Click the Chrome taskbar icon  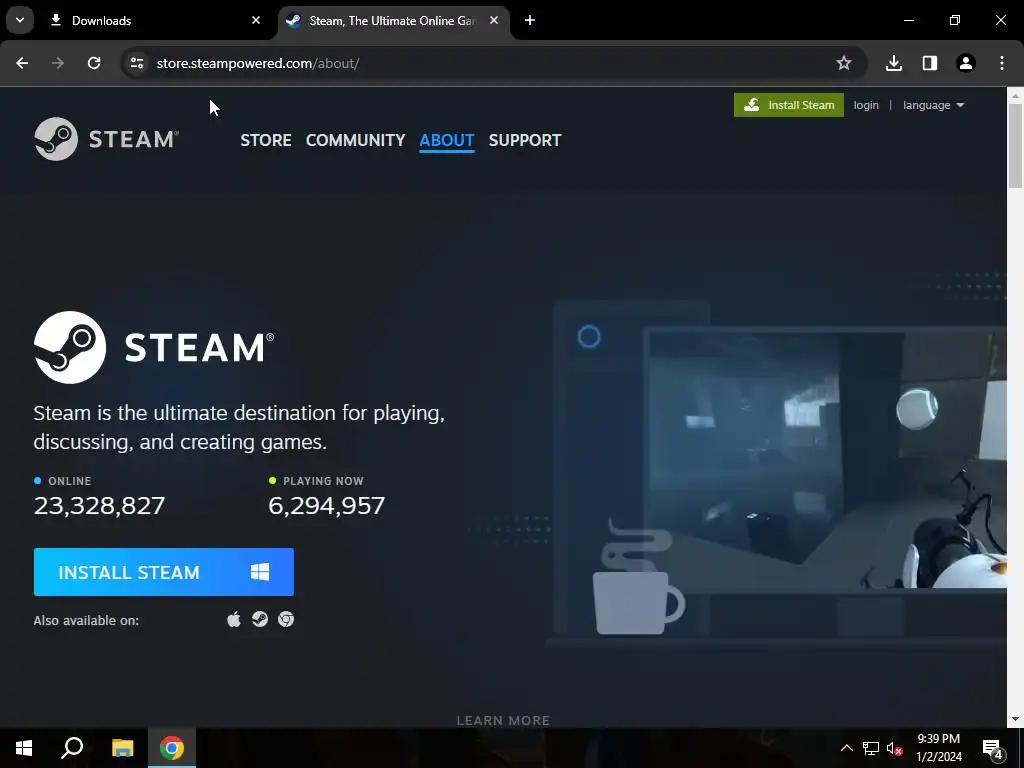click(x=172, y=748)
